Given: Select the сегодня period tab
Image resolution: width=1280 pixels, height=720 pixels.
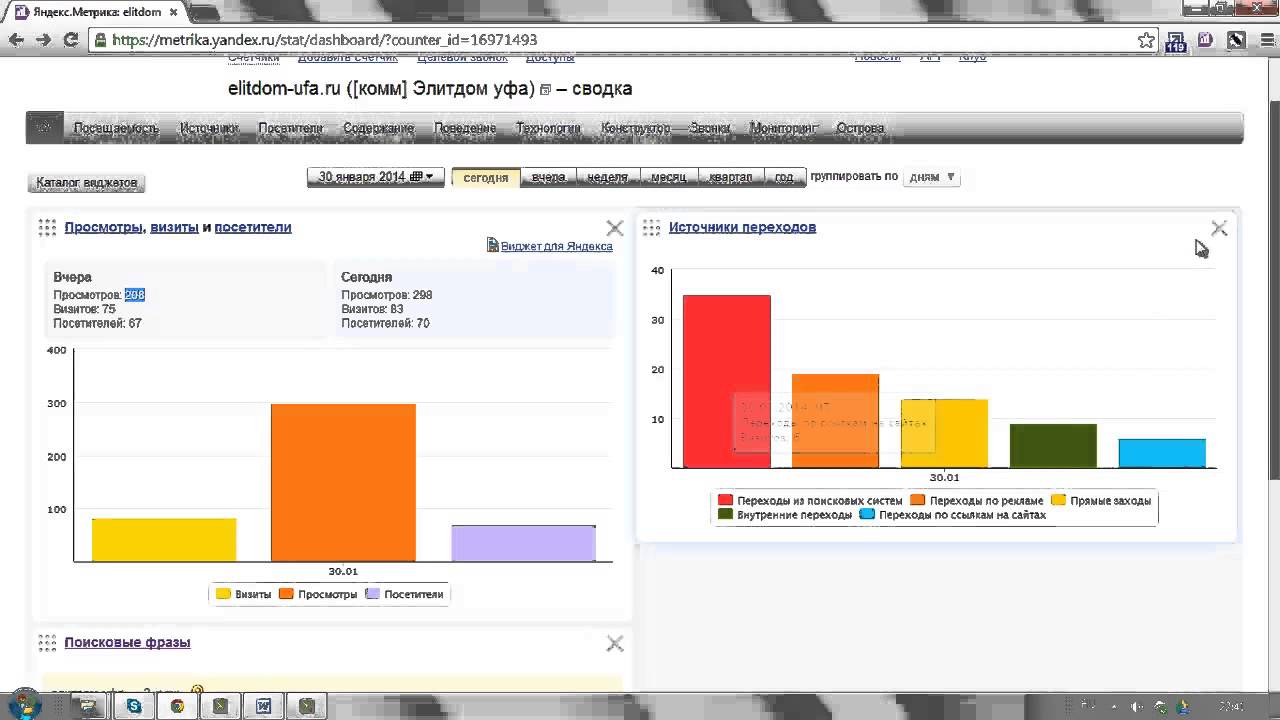Looking at the screenshot, I should pos(486,177).
